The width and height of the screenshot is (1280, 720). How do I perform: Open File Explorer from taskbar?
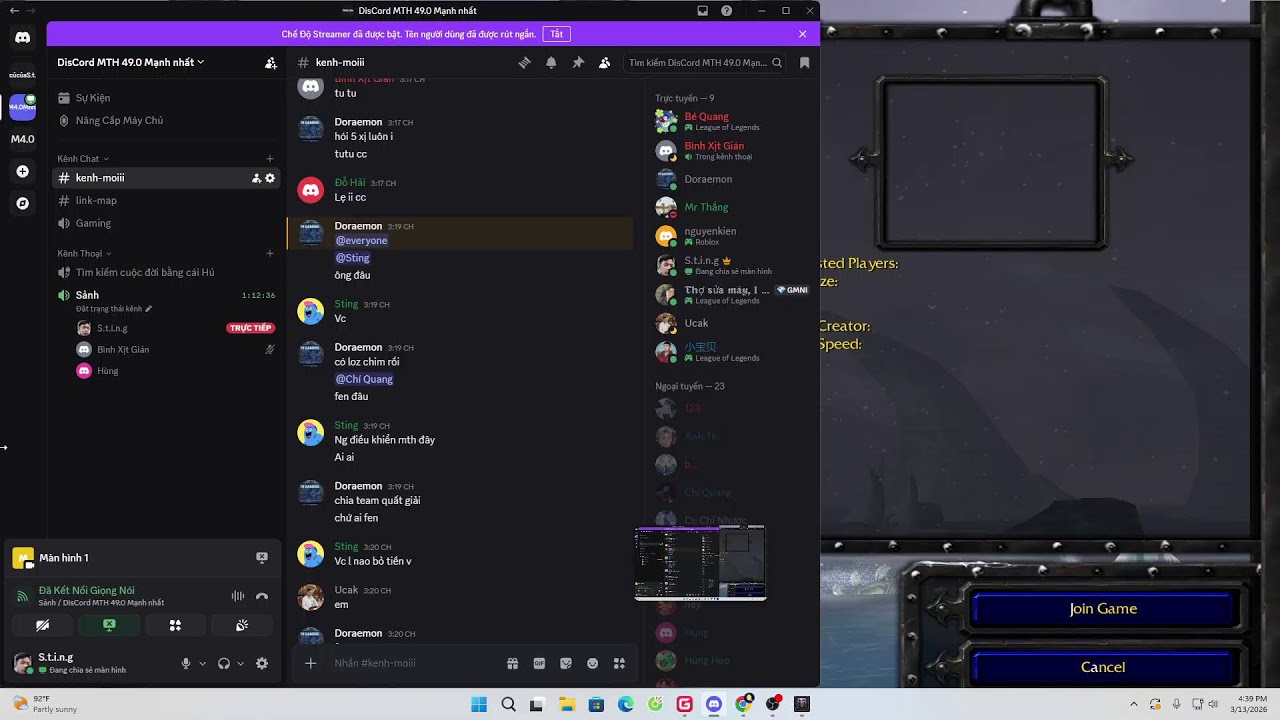pyautogui.click(x=567, y=704)
